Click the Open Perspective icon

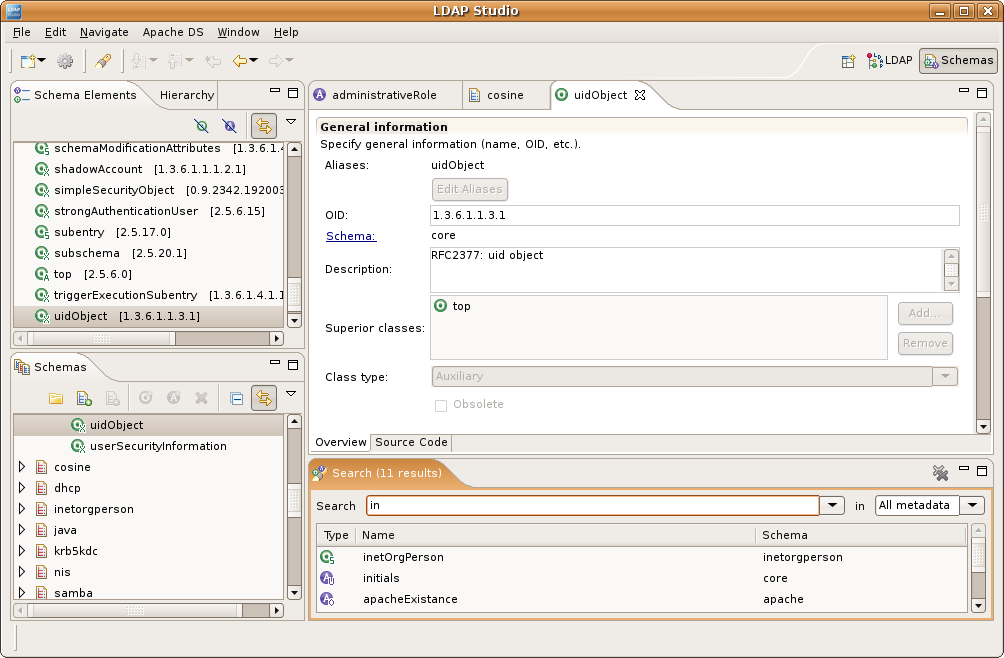pyautogui.click(x=848, y=61)
